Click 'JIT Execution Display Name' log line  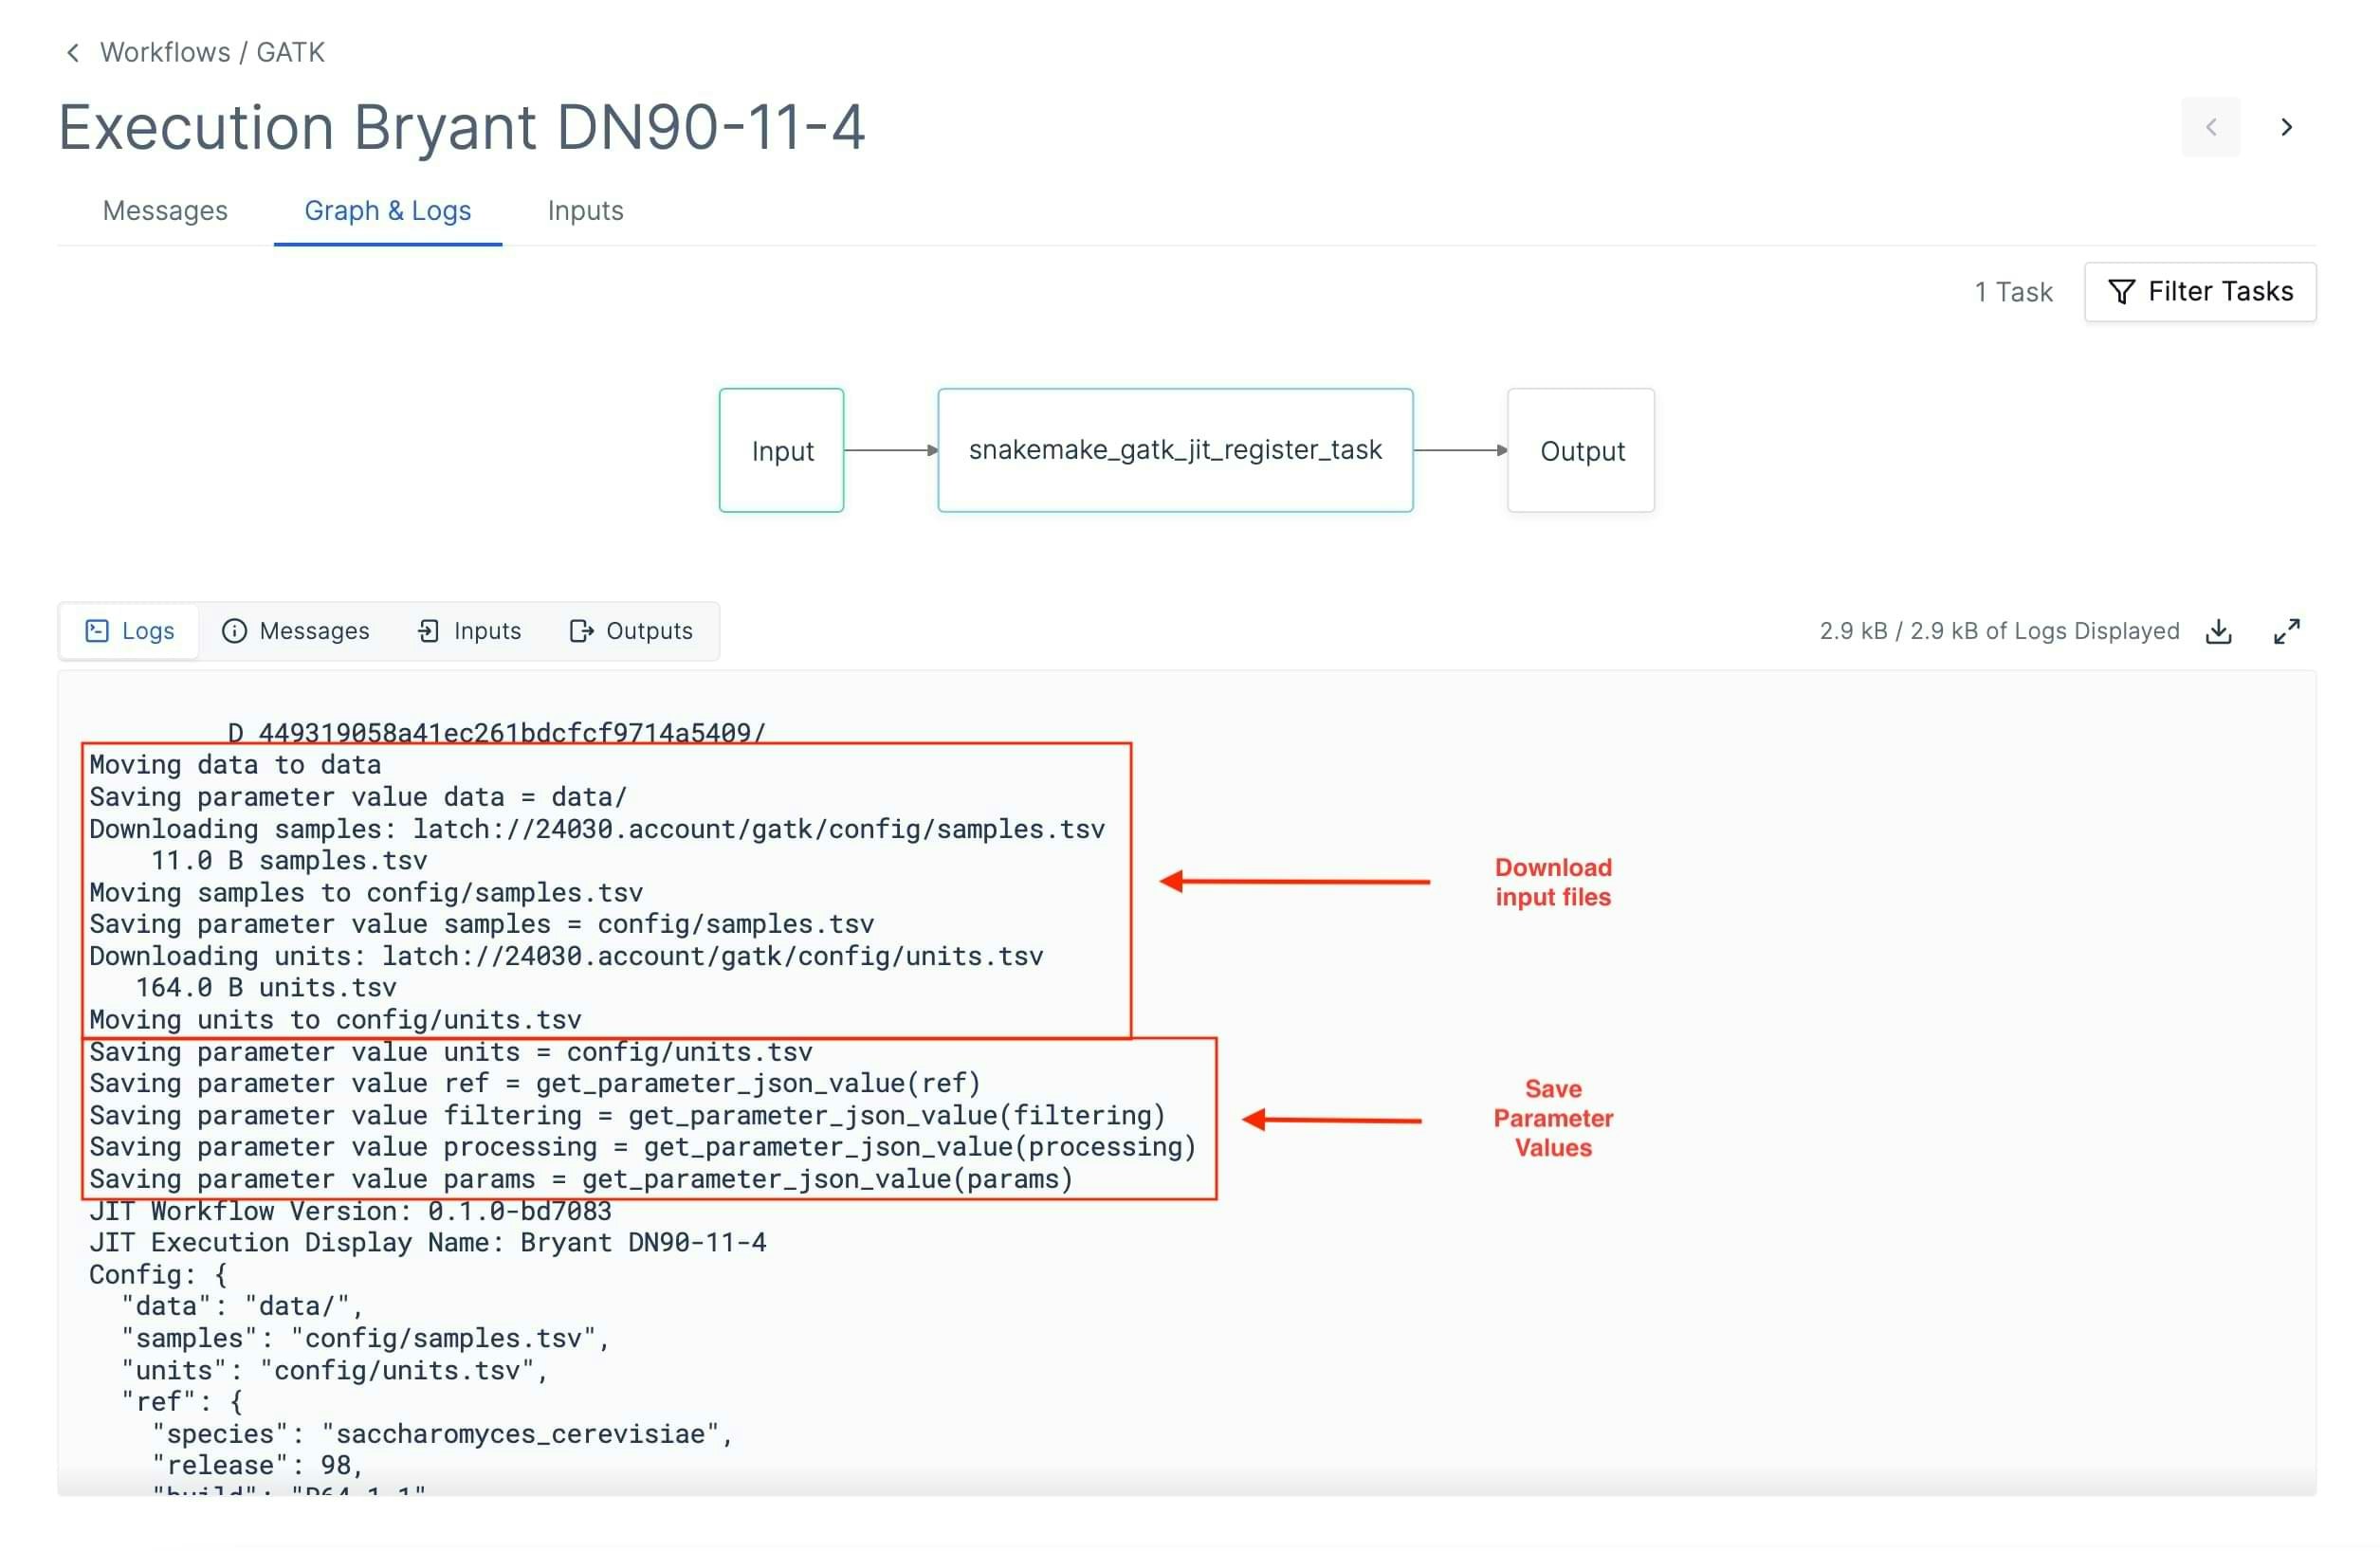click(x=428, y=1243)
